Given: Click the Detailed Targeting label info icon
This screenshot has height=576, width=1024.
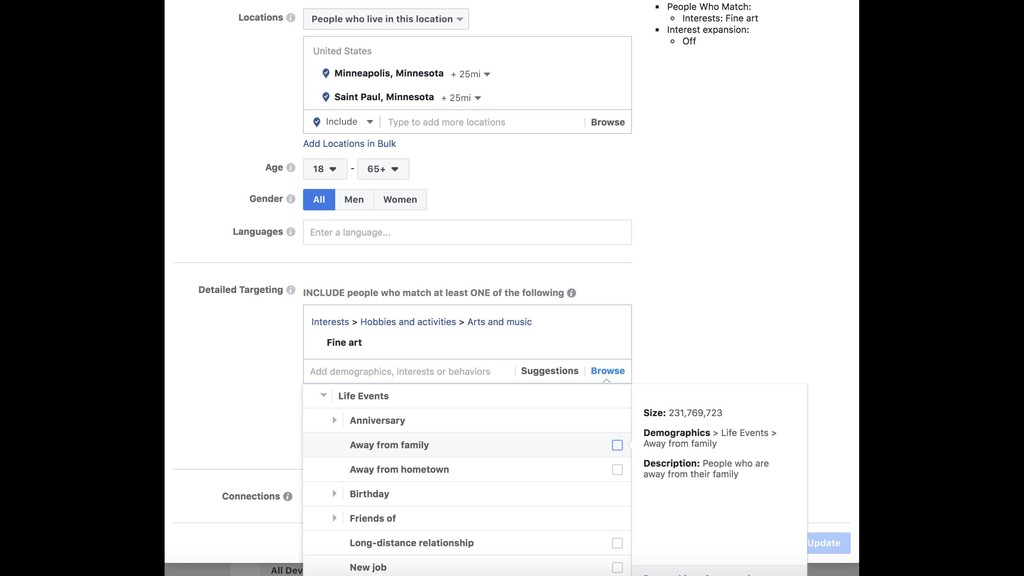Looking at the screenshot, I should 291,290.
